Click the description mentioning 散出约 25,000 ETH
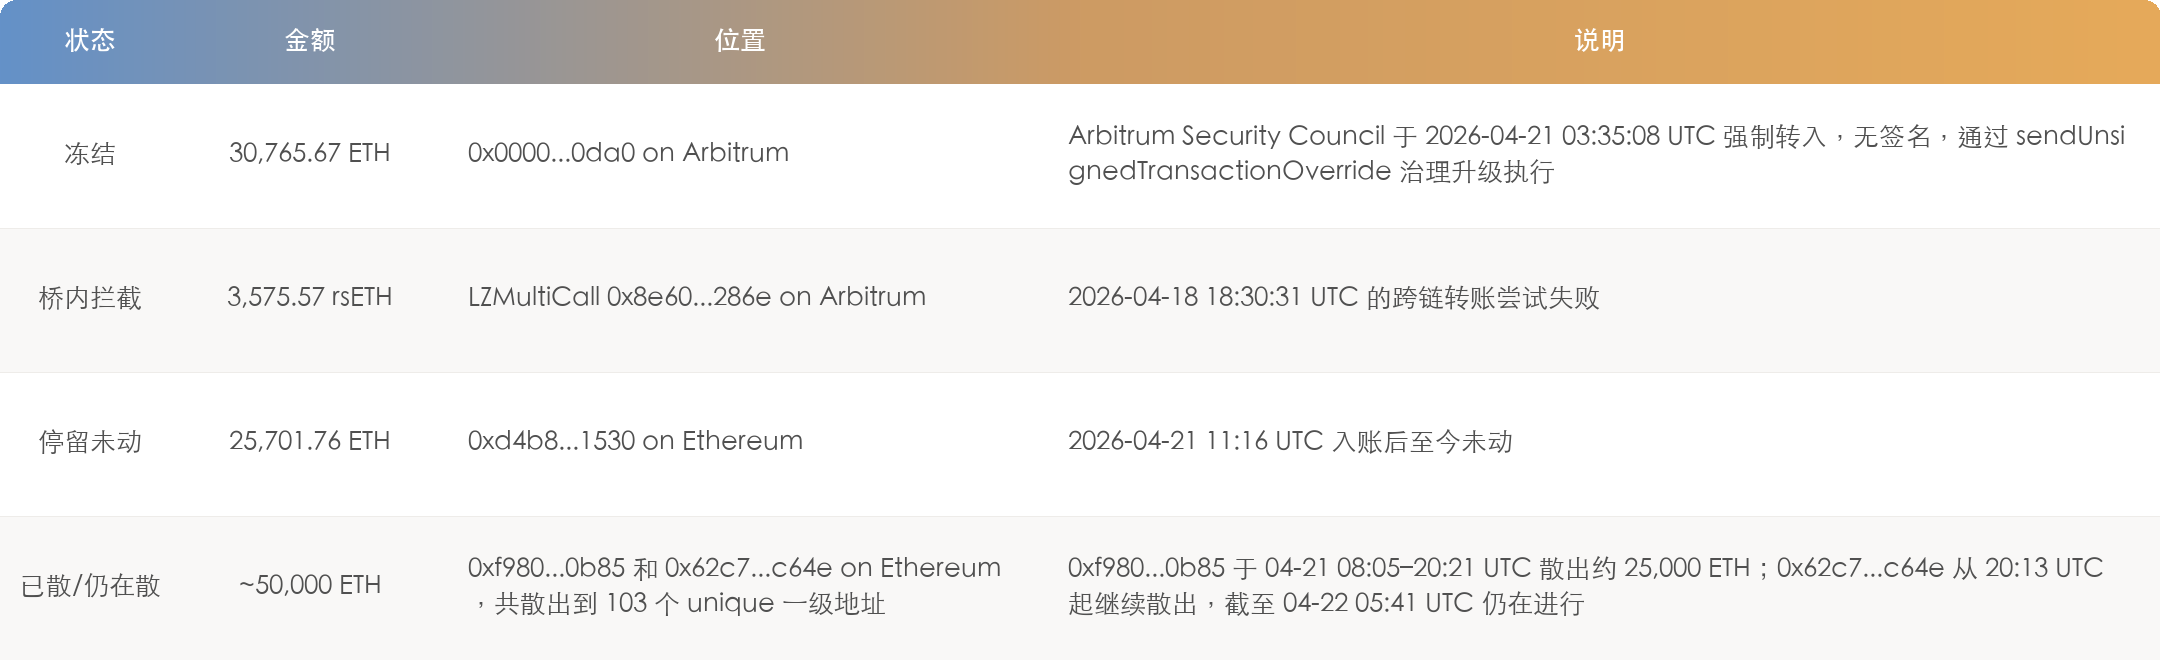Image resolution: width=2160 pixels, height=660 pixels. (x=1585, y=586)
